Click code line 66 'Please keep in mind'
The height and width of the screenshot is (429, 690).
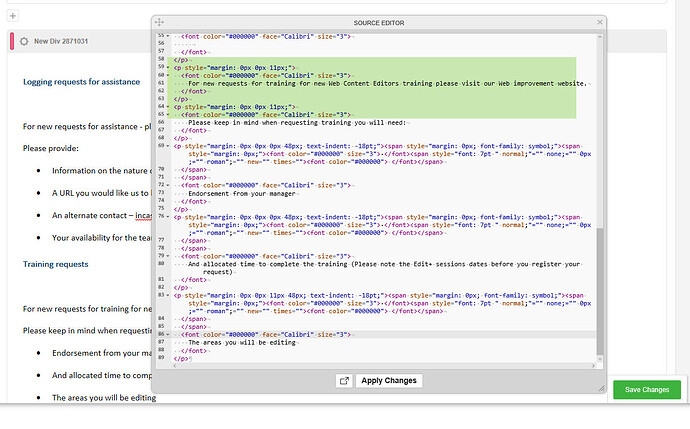point(297,122)
